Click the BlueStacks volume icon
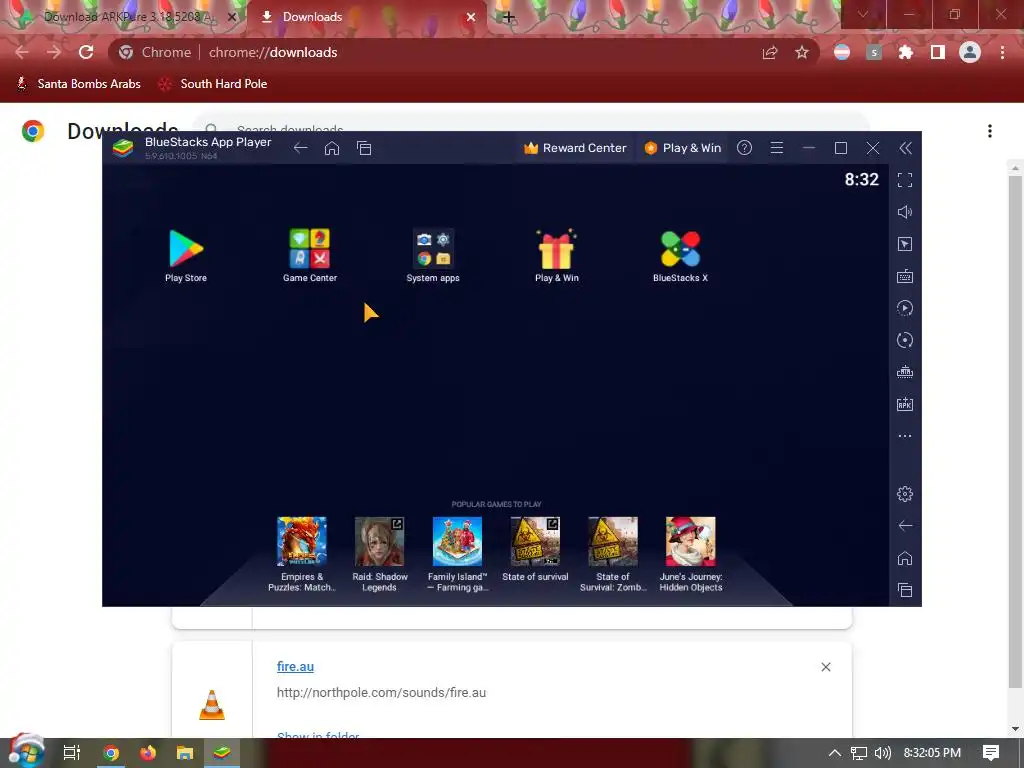This screenshot has width=1024, height=768. point(904,212)
